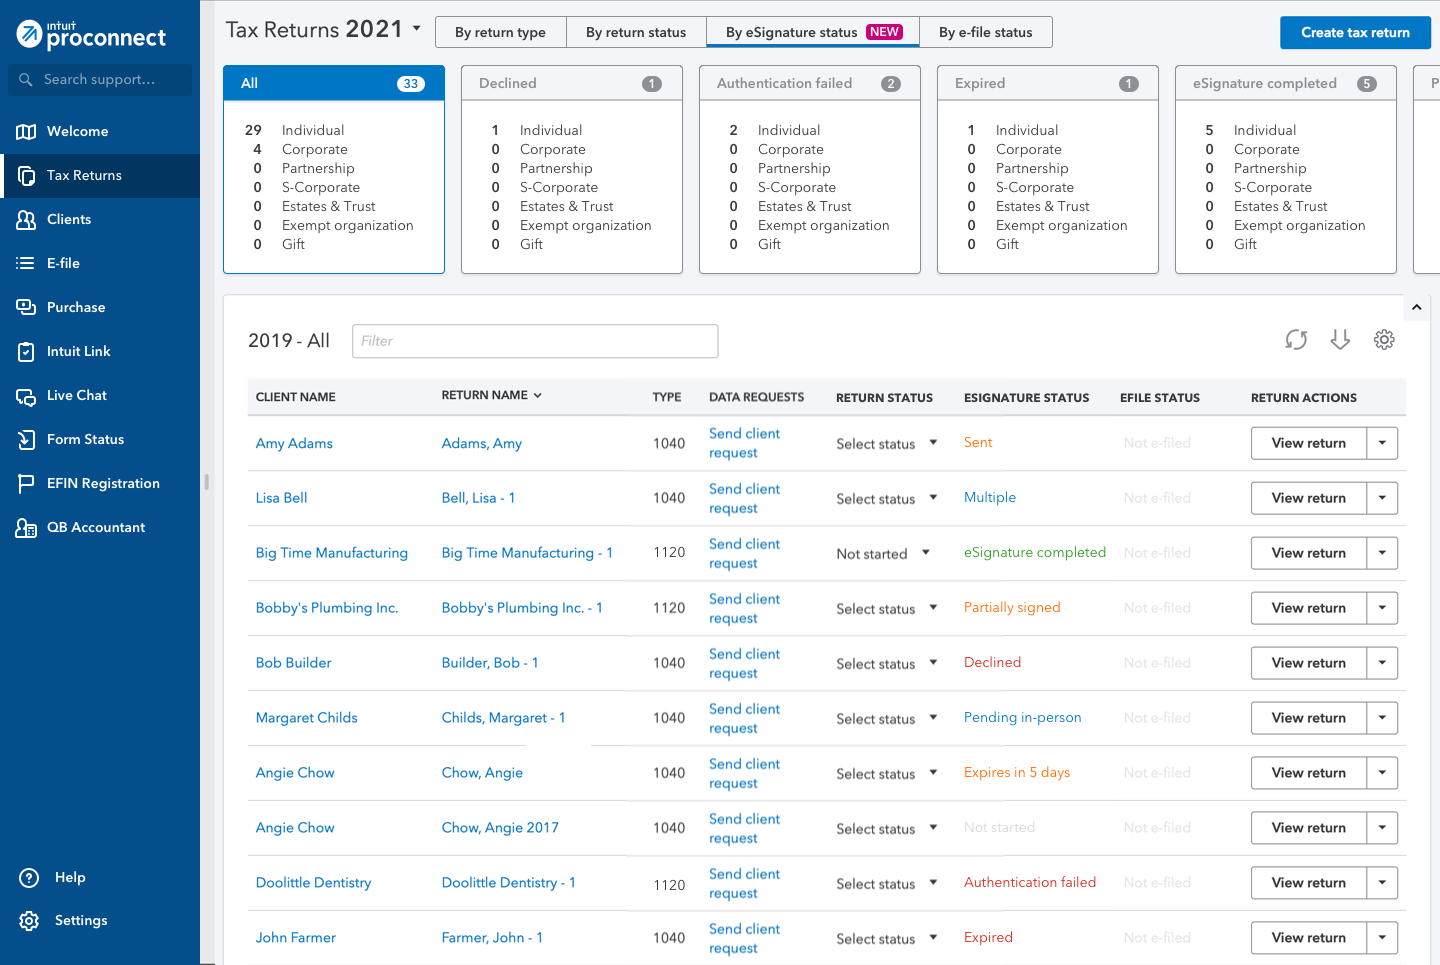This screenshot has width=1440, height=965.
Task: Collapse the returns table with the chevron
Action: coord(1417,307)
